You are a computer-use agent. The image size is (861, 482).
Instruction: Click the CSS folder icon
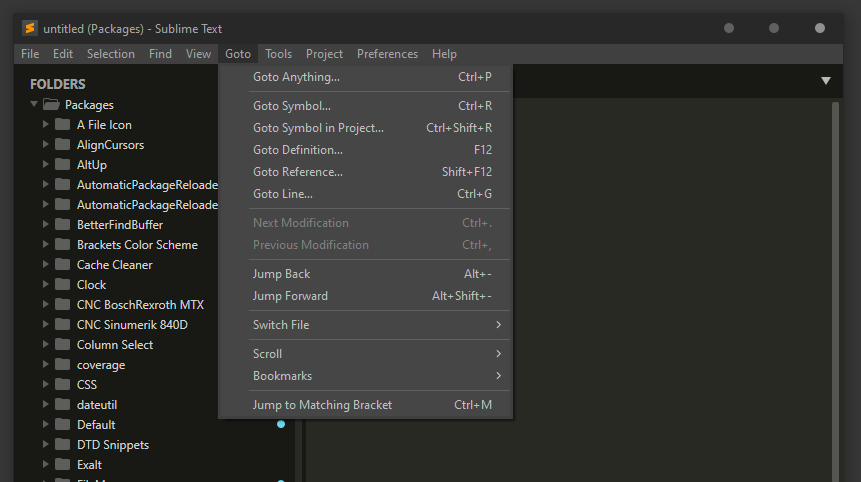tap(63, 384)
